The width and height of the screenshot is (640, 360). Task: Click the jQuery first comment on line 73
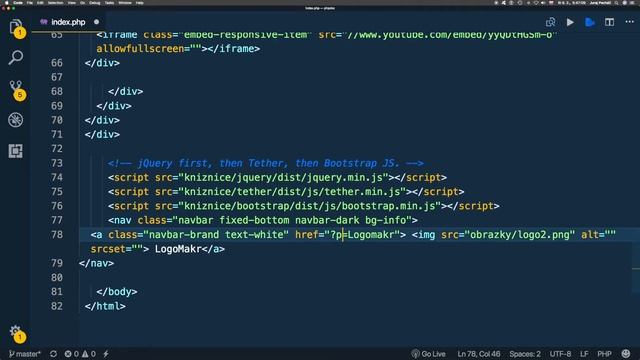click(x=265, y=163)
